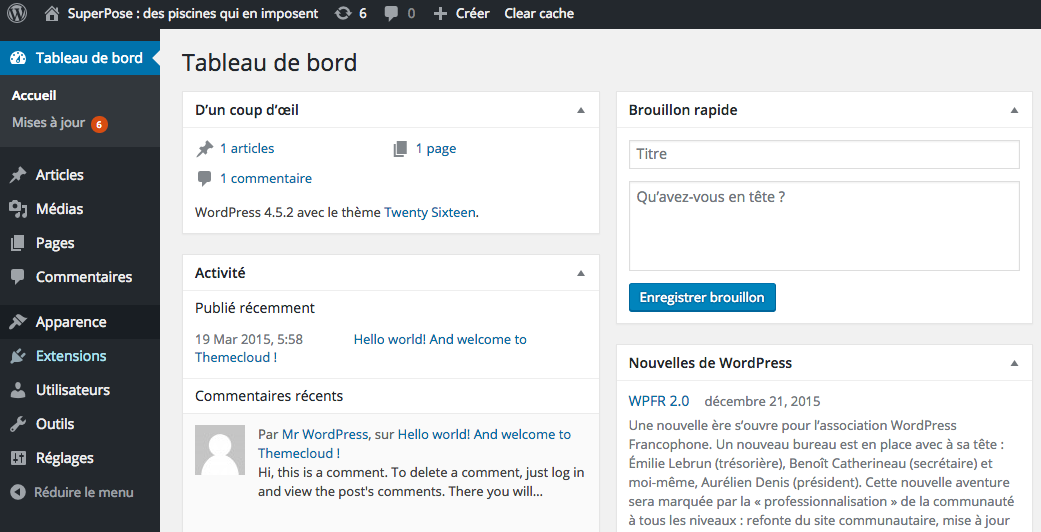Screen dimensions: 1041x532
Task: Click the Enregistrer brouillon button
Action: (x=702, y=298)
